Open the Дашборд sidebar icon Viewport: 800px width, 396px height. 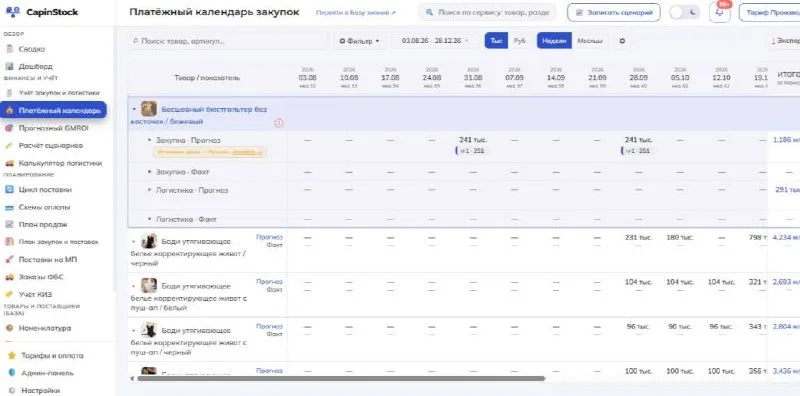point(9,66)
